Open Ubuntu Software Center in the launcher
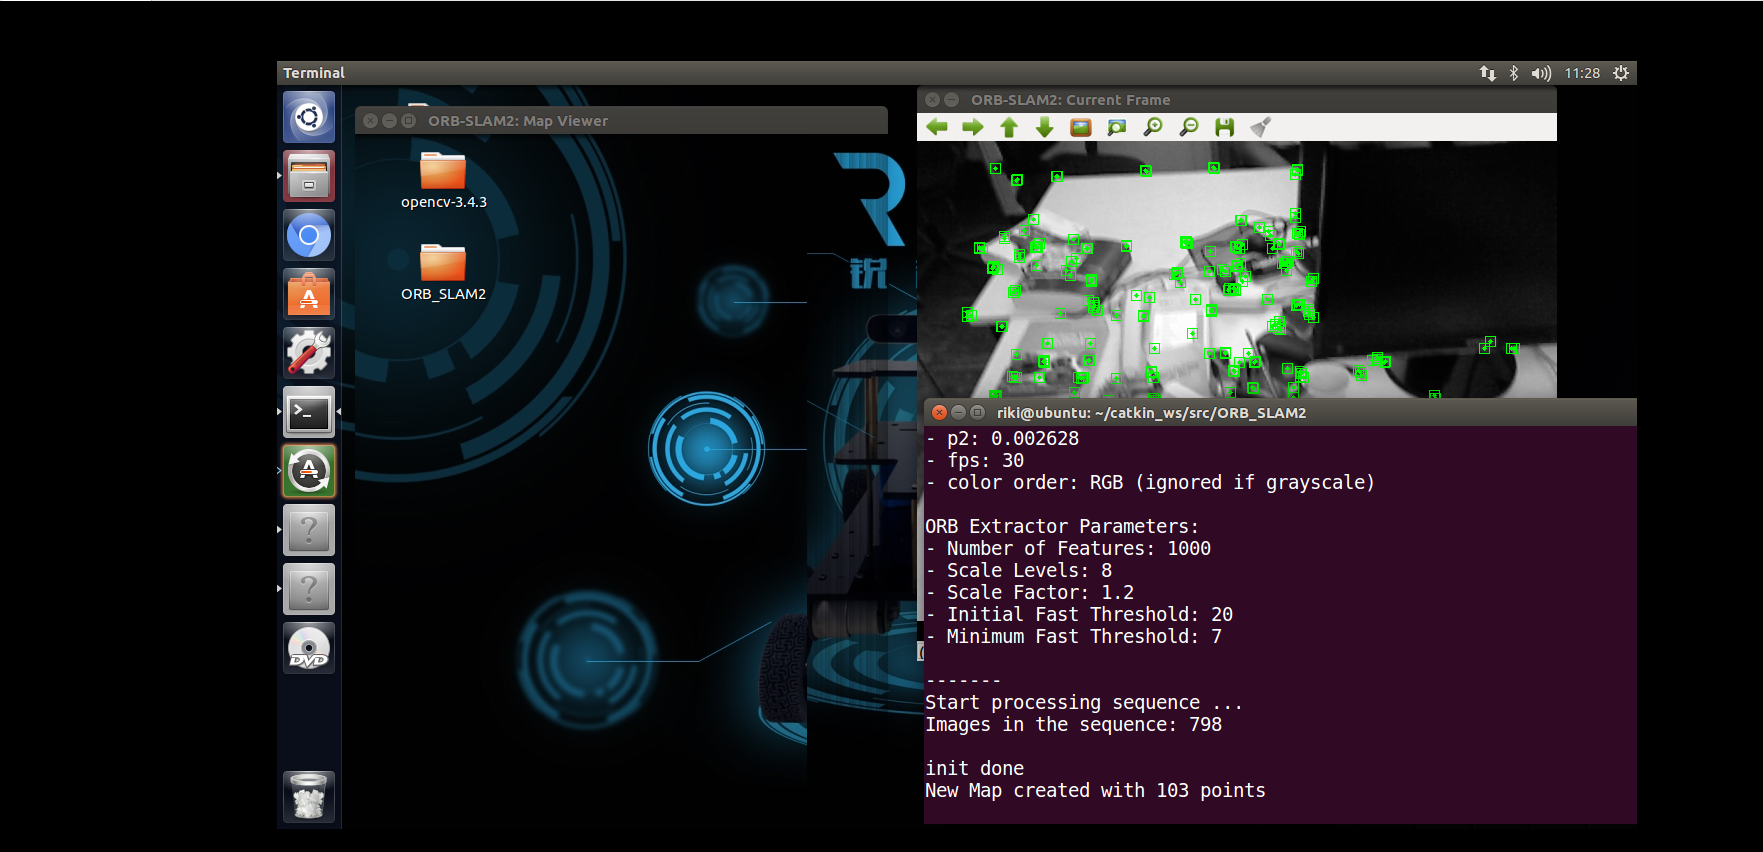This screenshot has height=852, width=1763. 309,295
